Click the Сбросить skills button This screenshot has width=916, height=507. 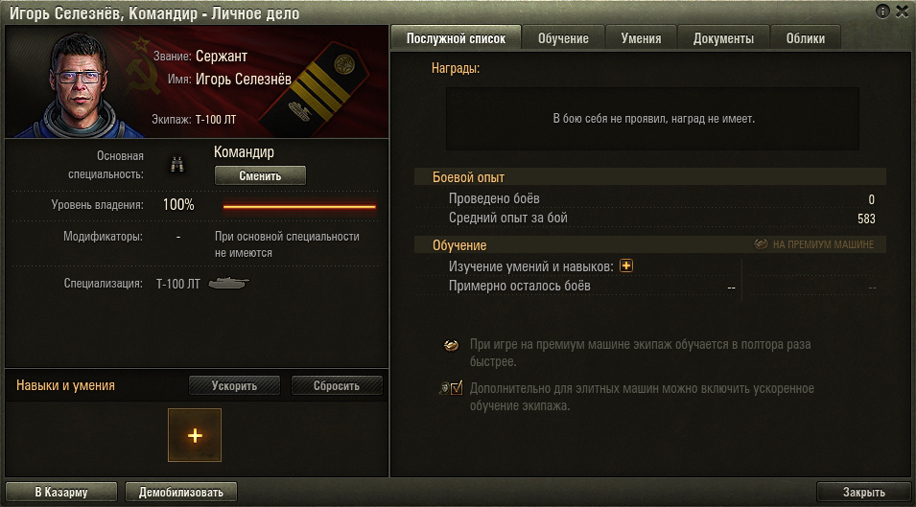(x=336, y=386)
